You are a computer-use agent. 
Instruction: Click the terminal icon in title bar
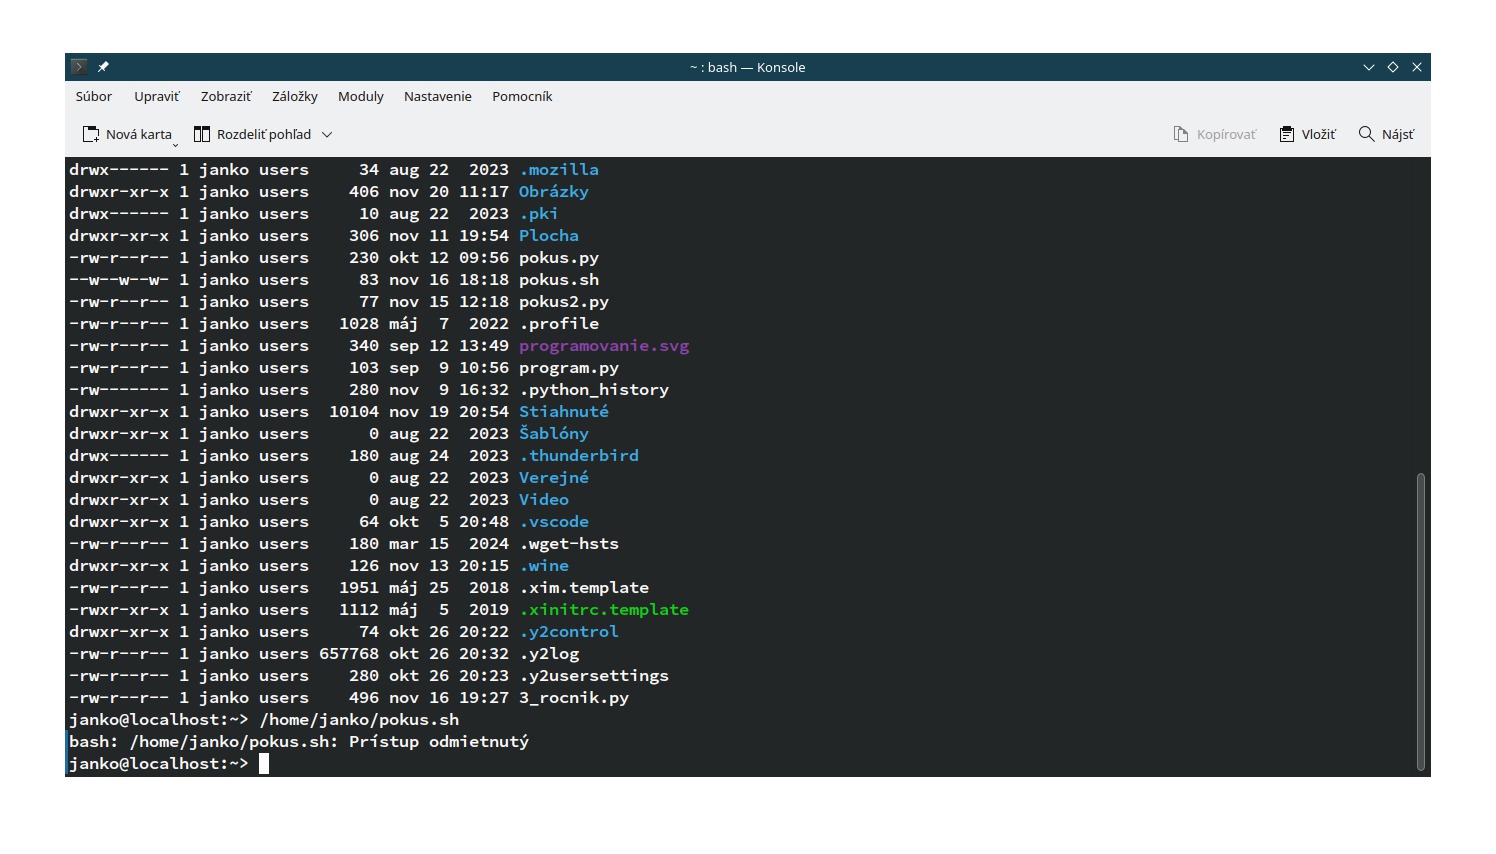click(79, 67)
